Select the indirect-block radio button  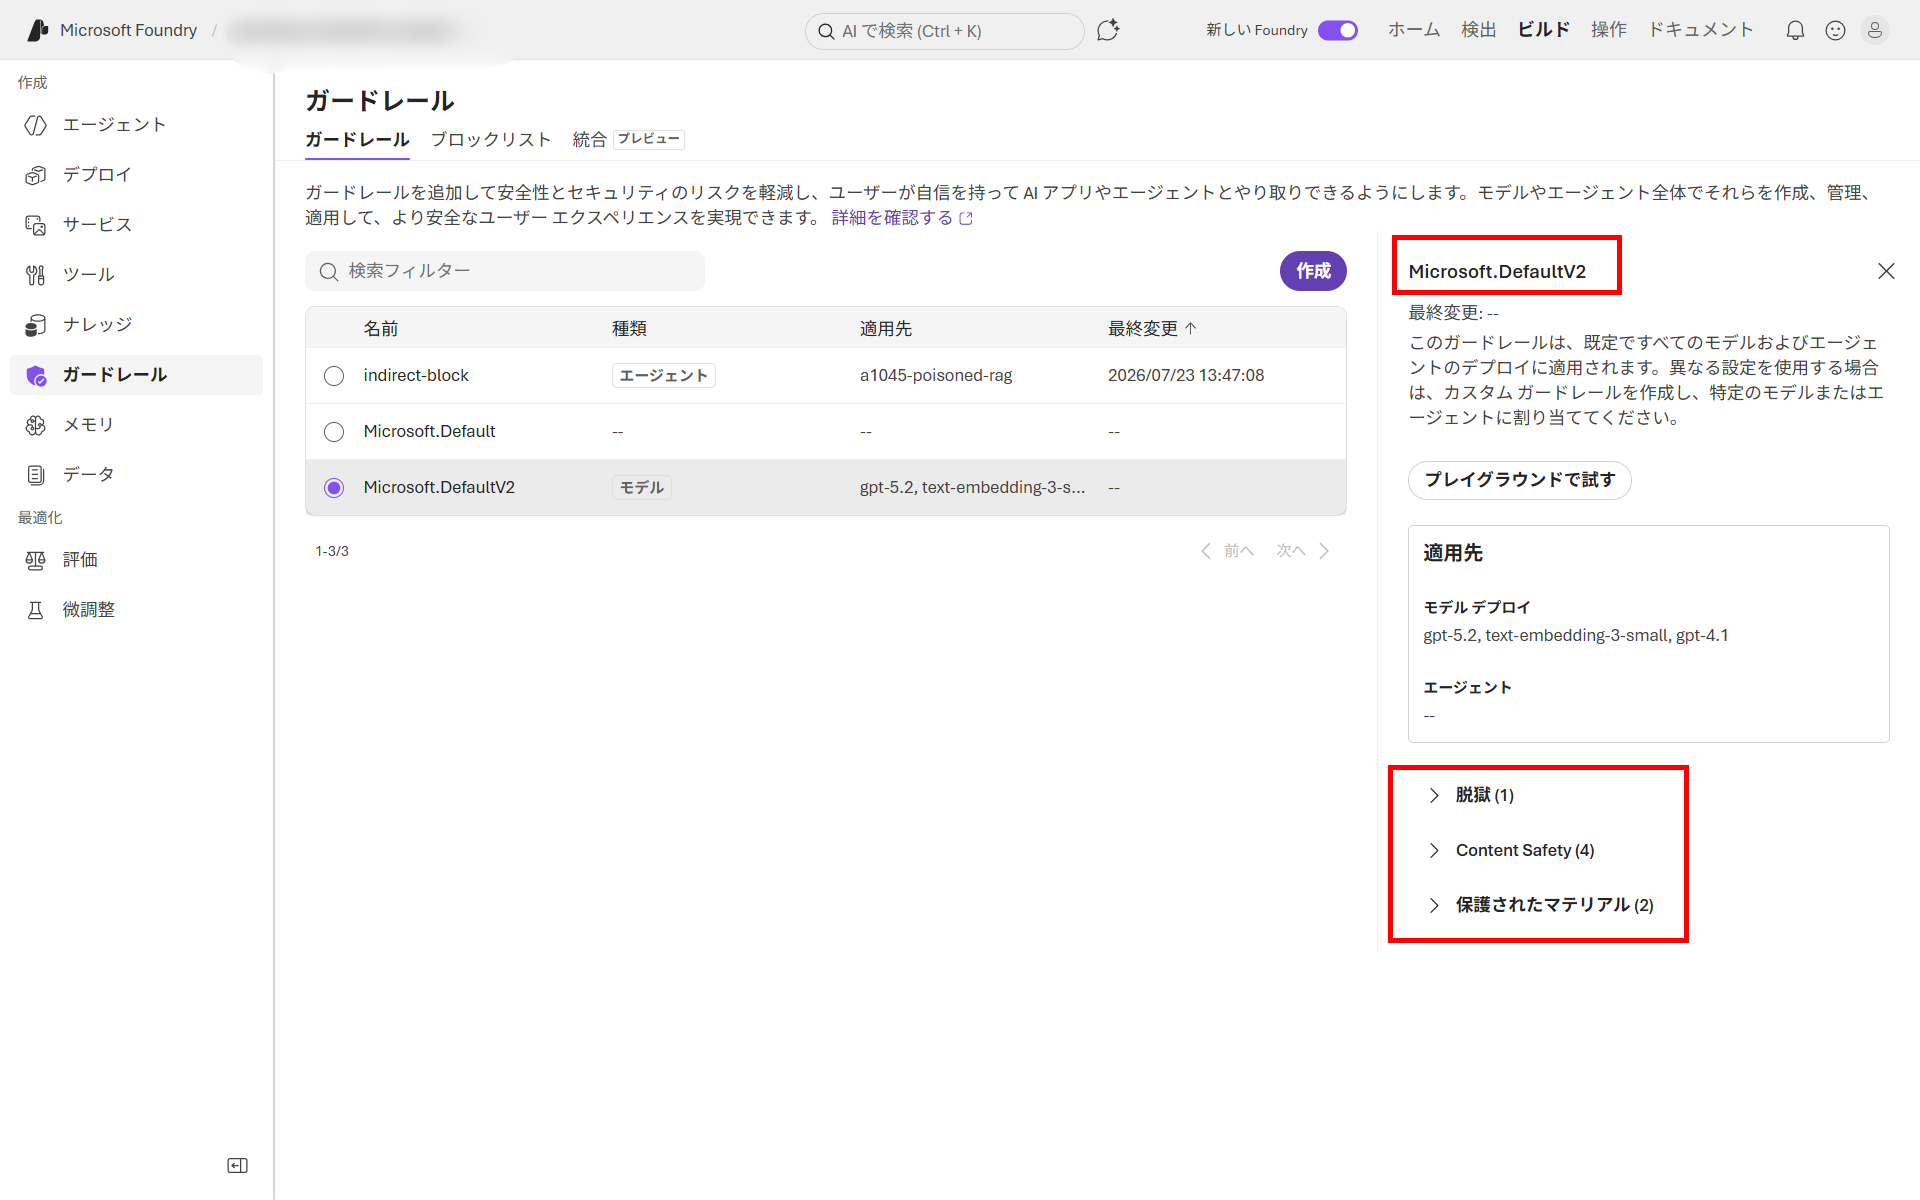pos(334,376)
